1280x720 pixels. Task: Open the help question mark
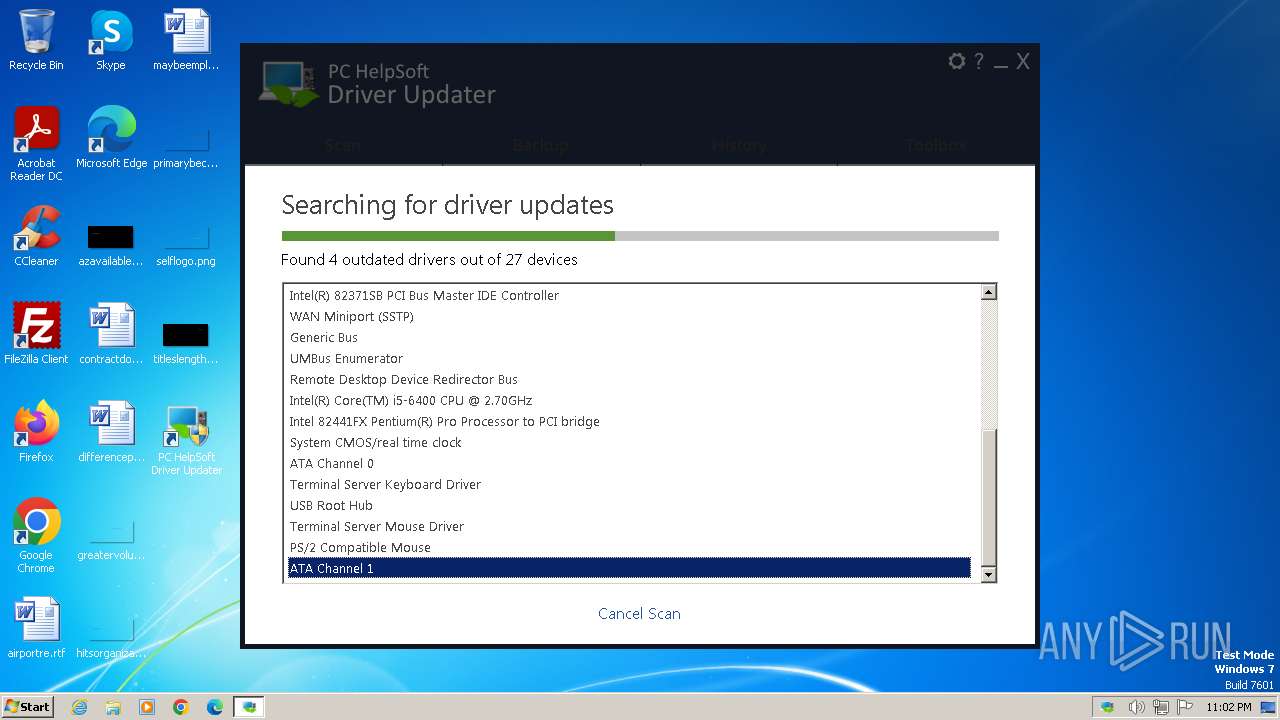pos(979,61)
